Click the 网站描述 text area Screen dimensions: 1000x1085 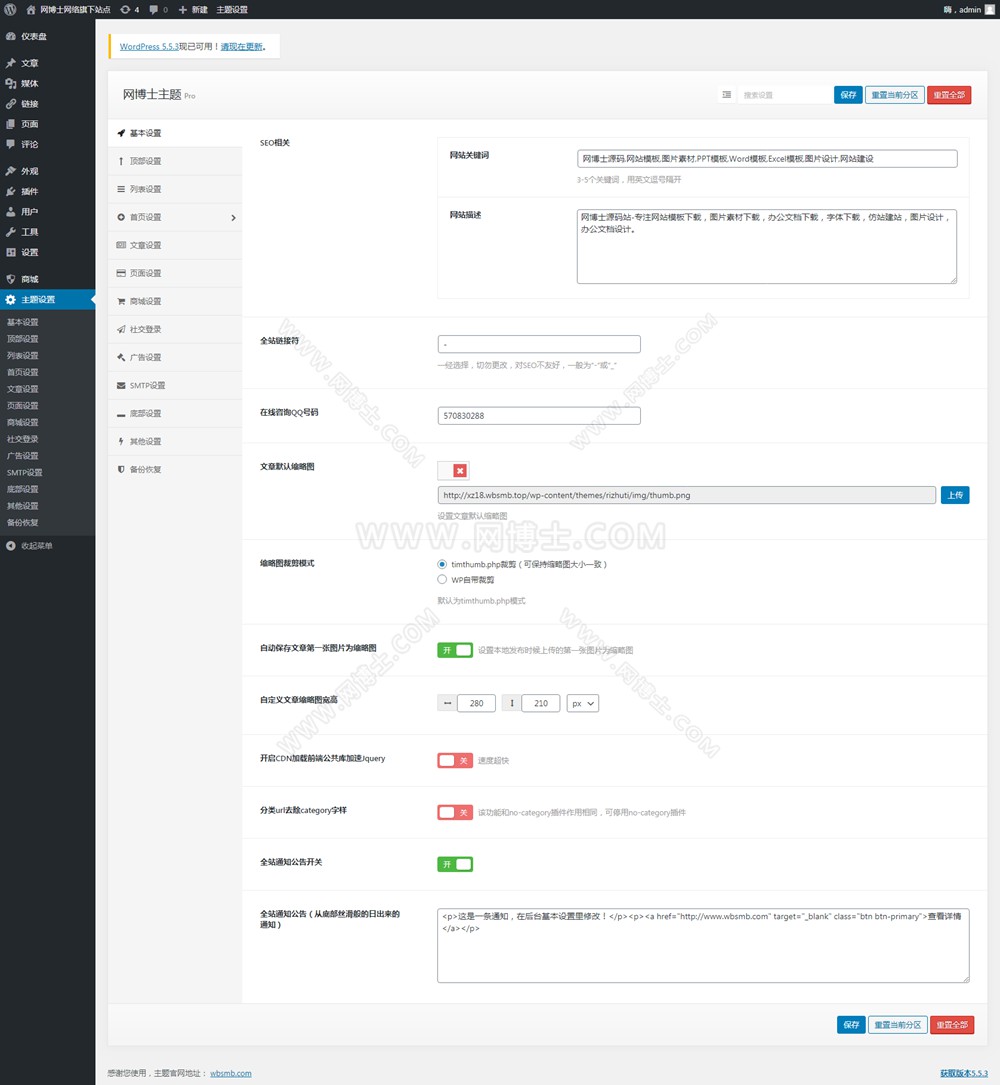[767, 246]
